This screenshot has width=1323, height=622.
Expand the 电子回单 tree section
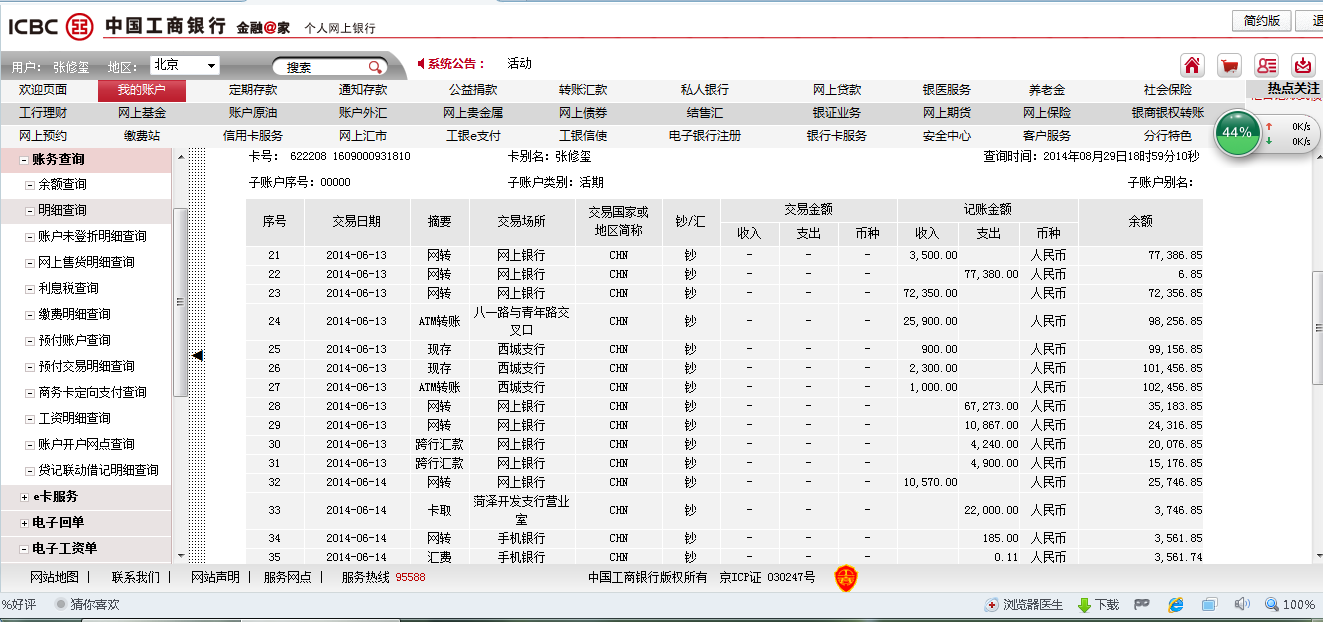click(24, 523)
